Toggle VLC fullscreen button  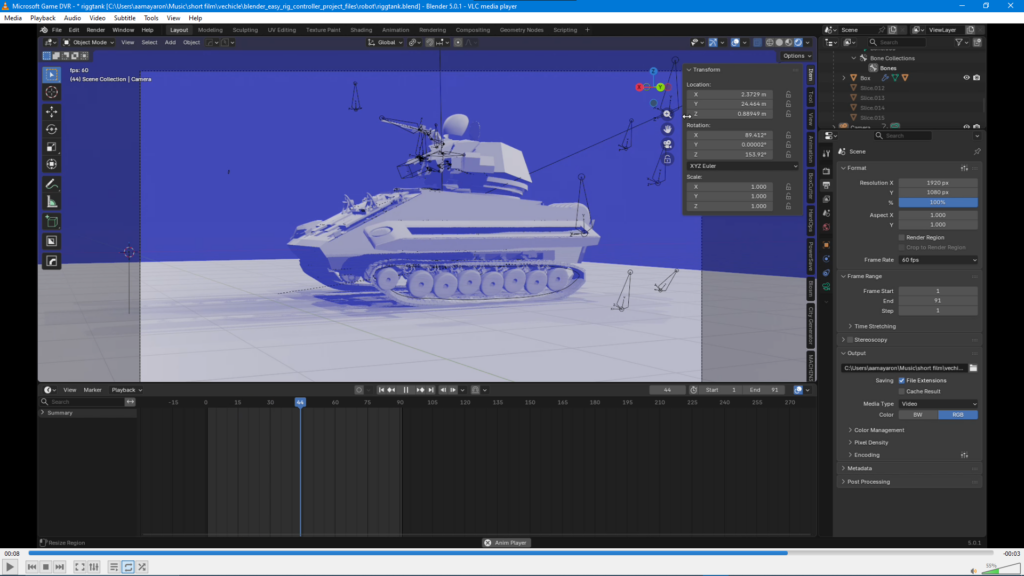click(x=80, y=567)
